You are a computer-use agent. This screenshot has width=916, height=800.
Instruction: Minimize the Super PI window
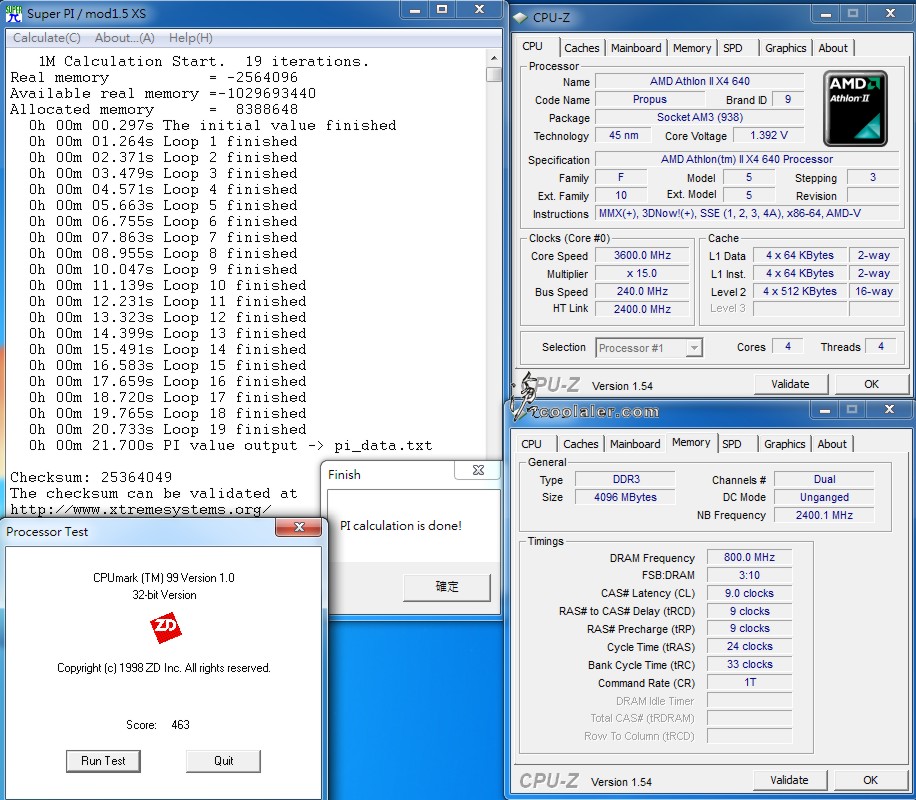click(415, 10)
